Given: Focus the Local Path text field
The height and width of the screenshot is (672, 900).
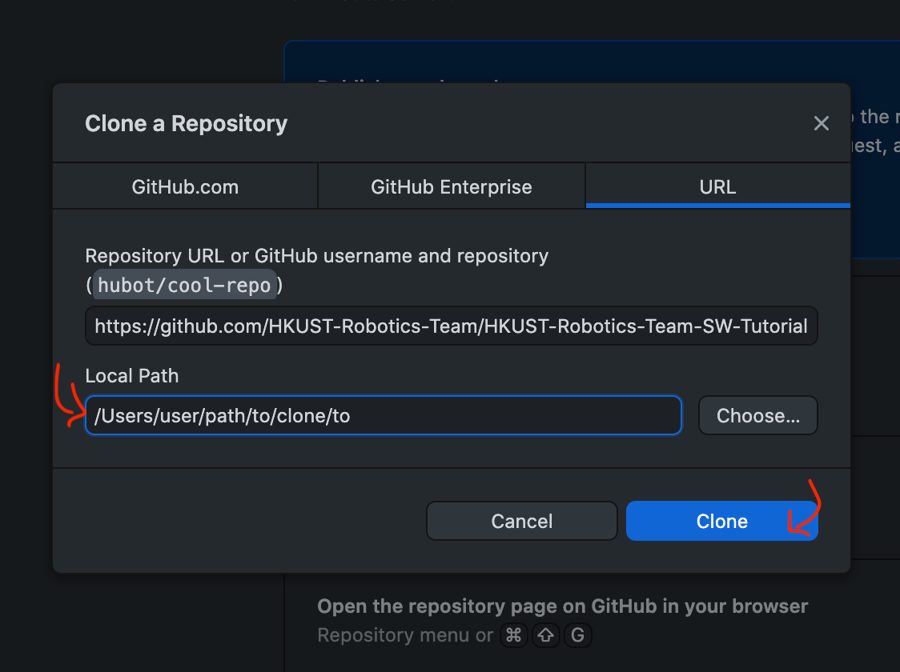Looking at the screenshot, I should click(x=383, y=415).
